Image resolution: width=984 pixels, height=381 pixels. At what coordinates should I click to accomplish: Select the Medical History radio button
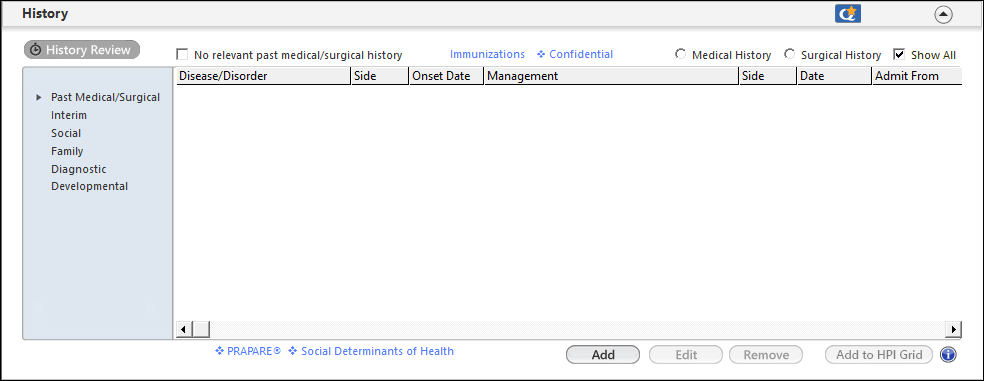[680, 54]
